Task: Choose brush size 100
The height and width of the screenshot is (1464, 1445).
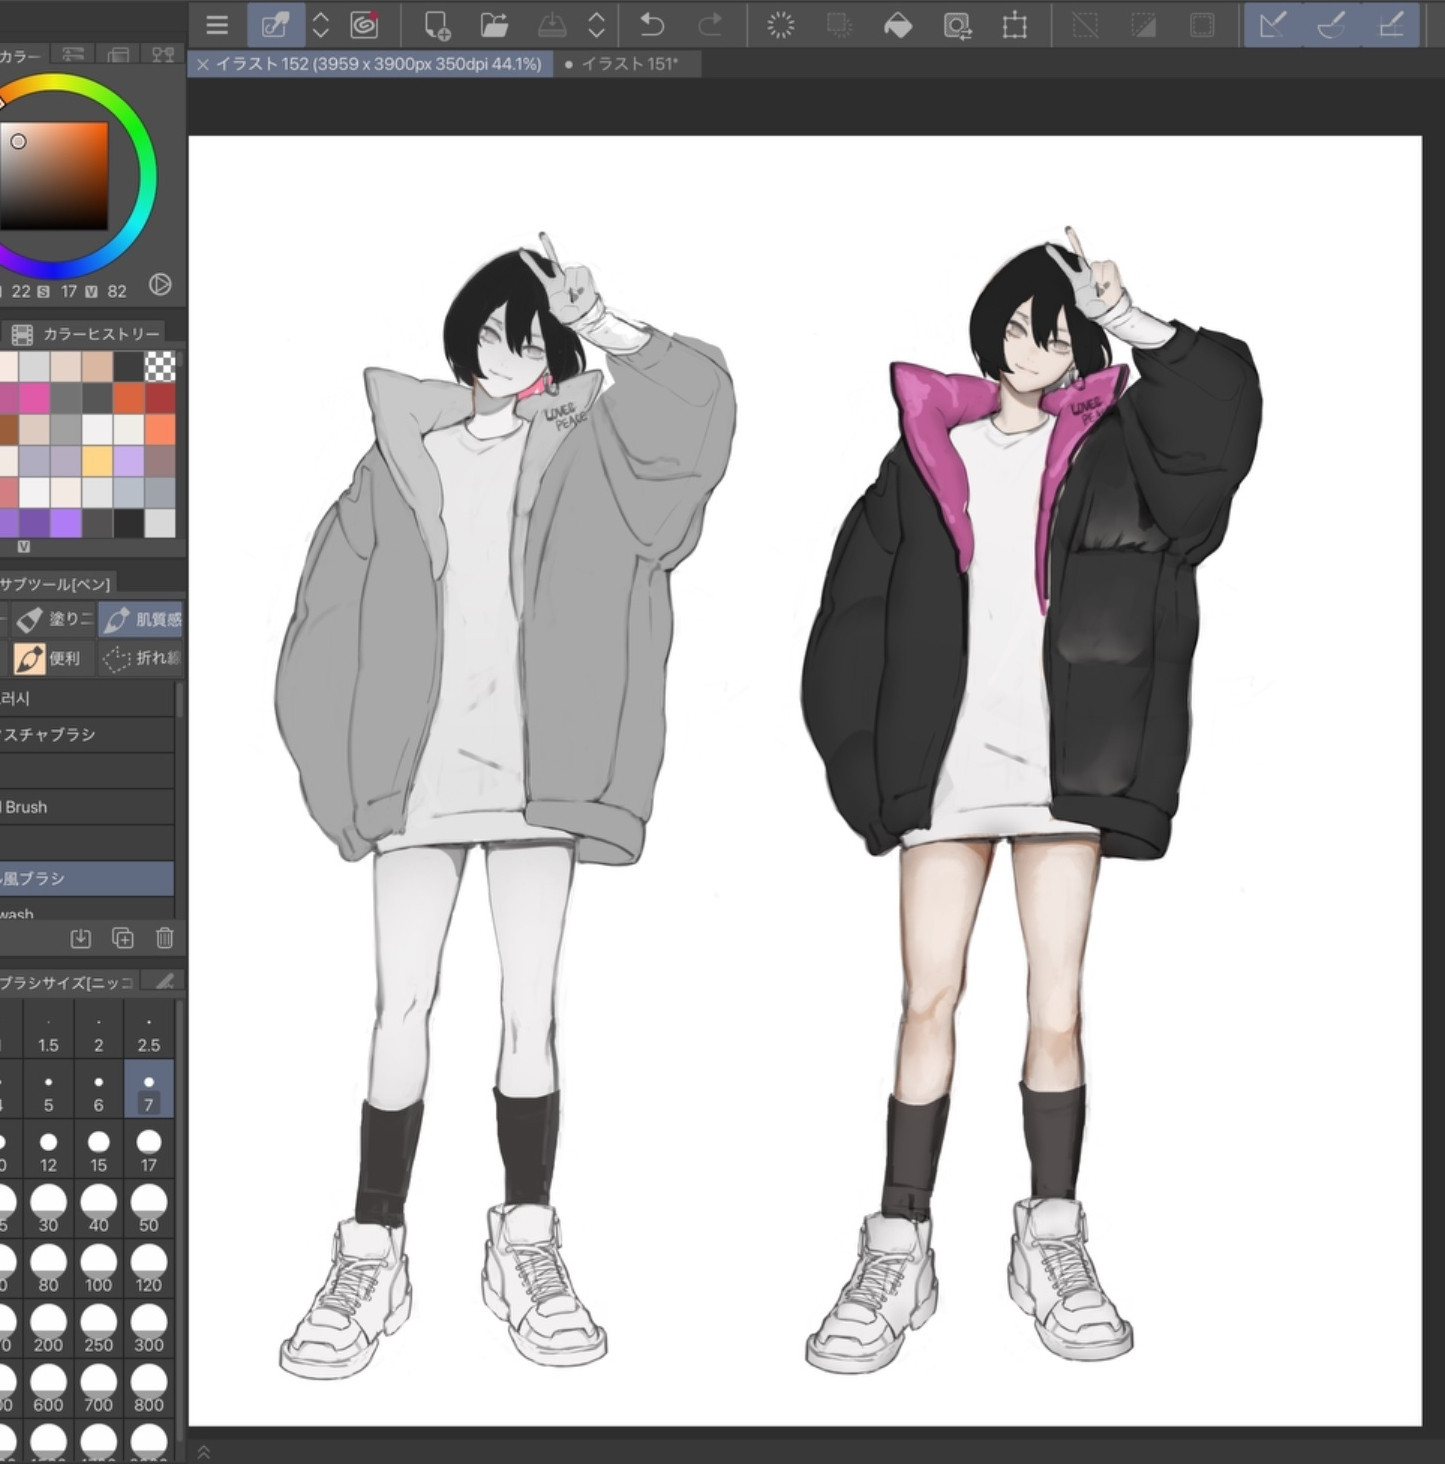Action: [x=99, y=1270]
